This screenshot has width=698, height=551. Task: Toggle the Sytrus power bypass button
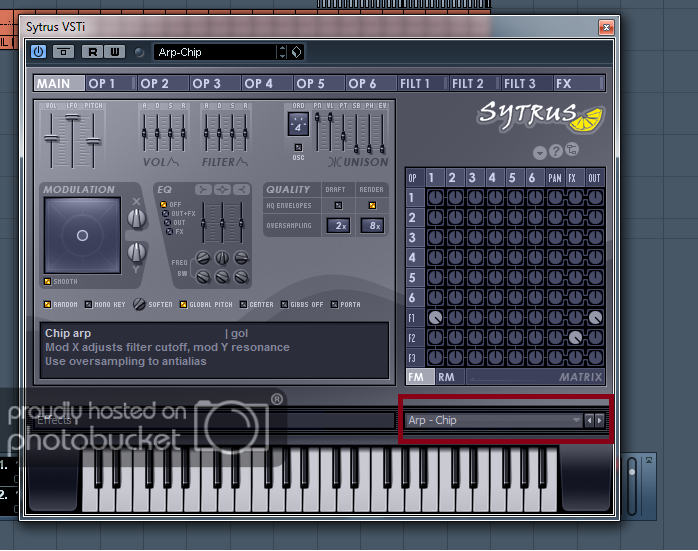38,52
